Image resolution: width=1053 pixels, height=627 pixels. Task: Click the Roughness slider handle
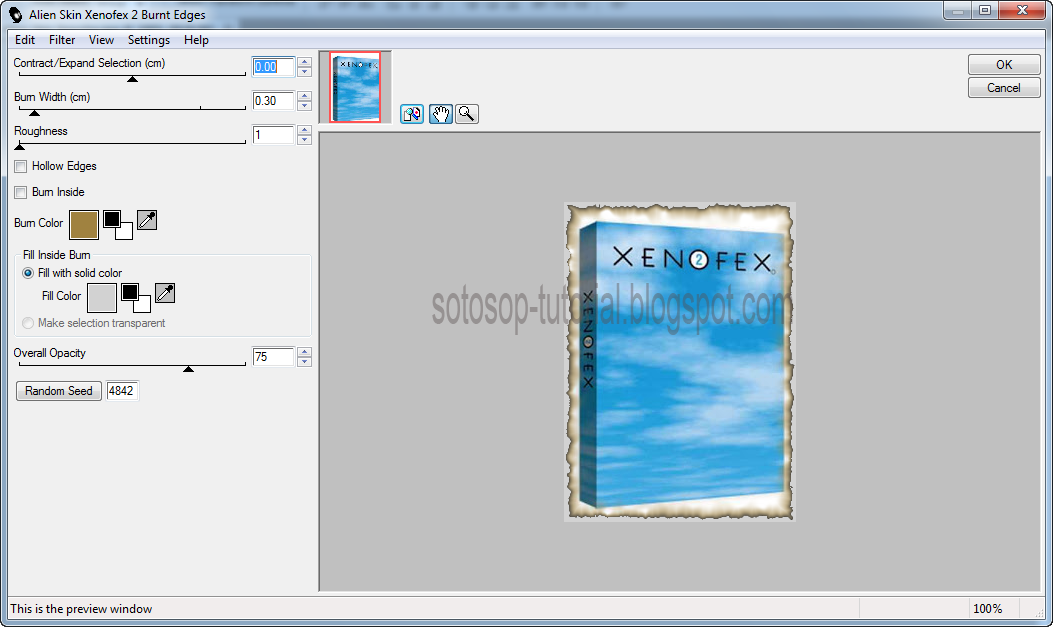click(19, 146)
